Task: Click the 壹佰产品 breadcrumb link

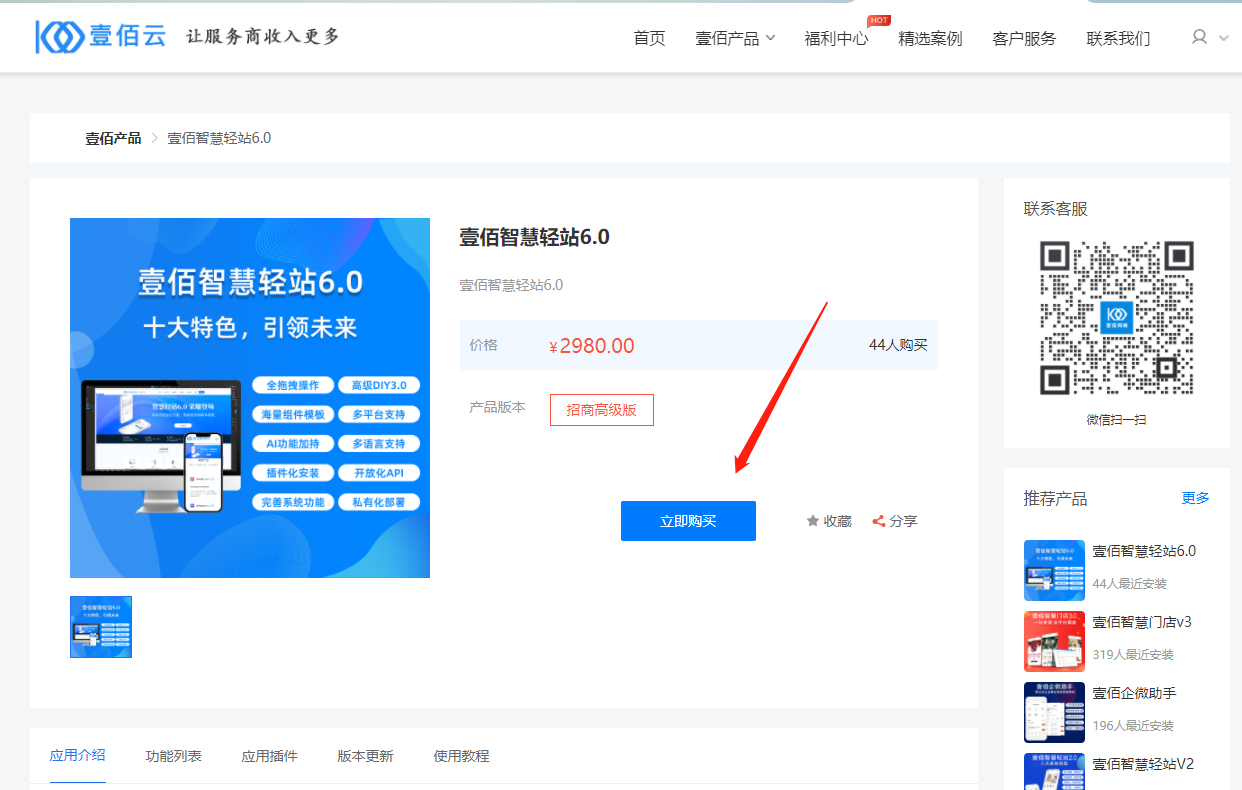Action: tap(113, 138)
